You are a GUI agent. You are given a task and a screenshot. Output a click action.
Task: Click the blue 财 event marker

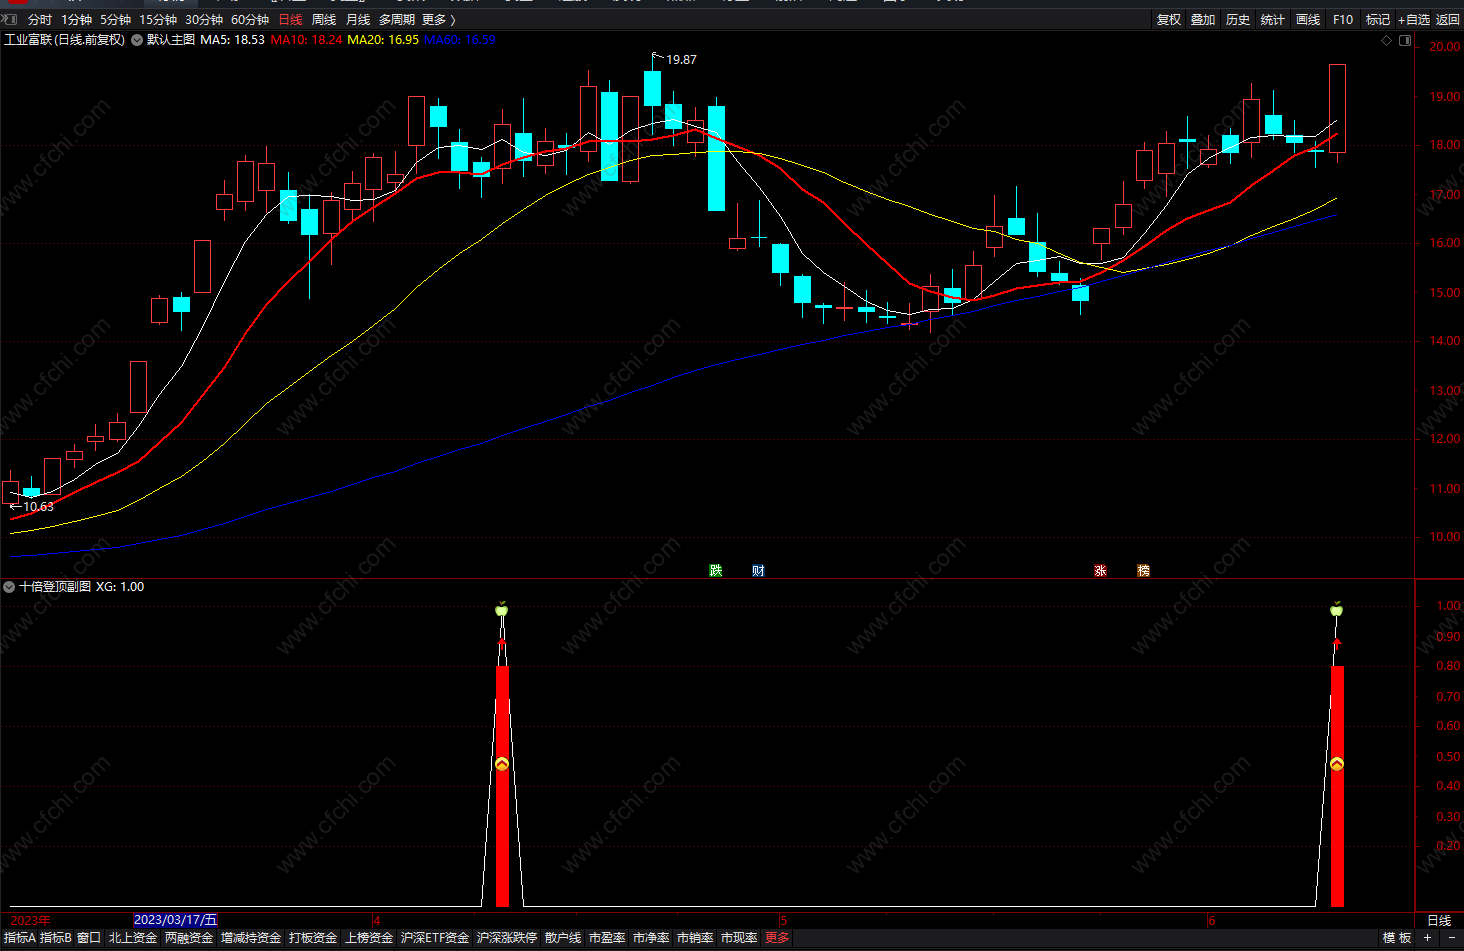pyautogui.click(x=758, y=571)
